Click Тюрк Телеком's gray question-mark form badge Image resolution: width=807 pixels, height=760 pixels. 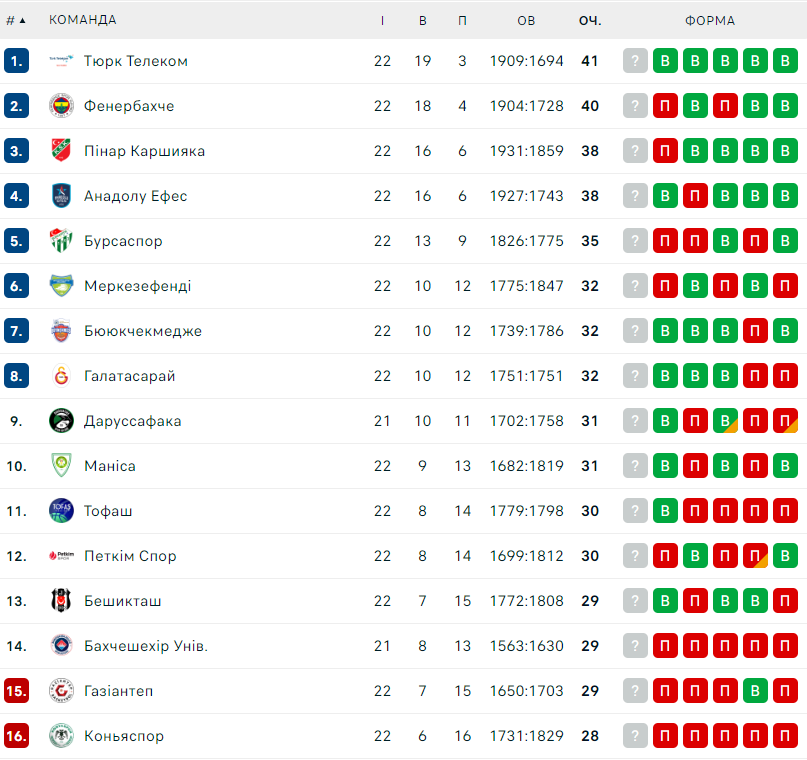(x=635, y=61)
